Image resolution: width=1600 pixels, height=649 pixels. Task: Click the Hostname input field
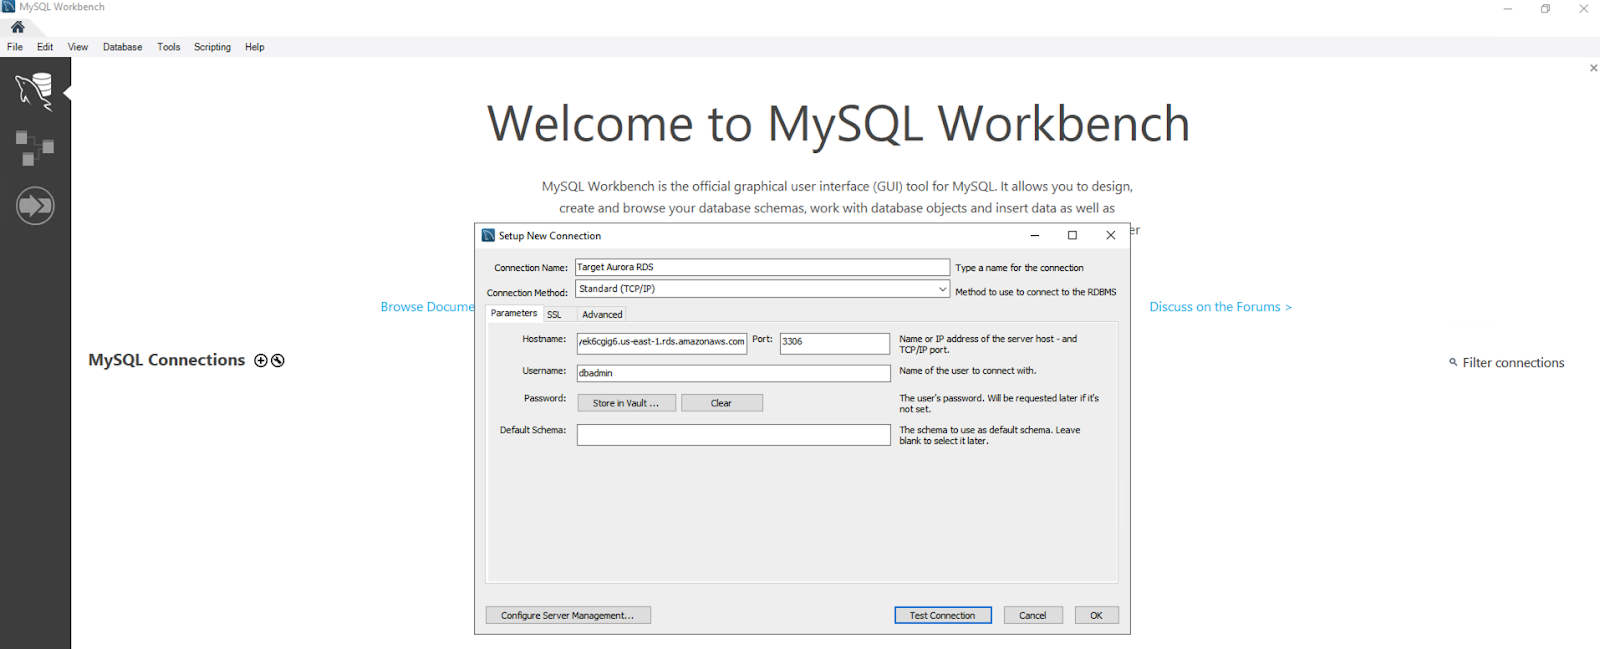point(662,342)
